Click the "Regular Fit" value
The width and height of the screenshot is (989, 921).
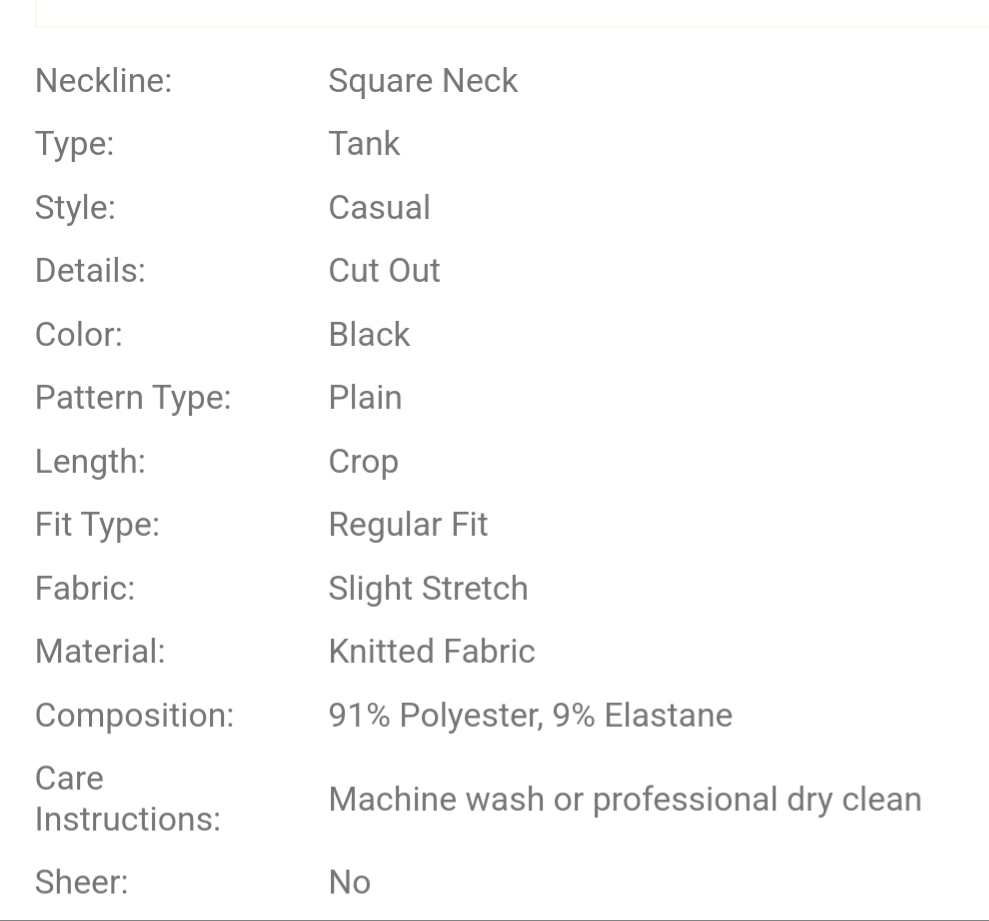pyautogui.click(x=408, y=524)
